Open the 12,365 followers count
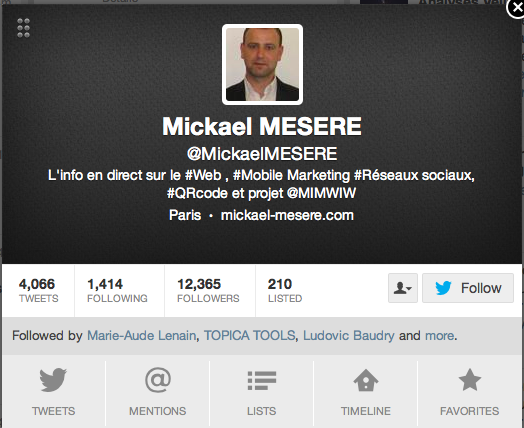Viewport: 524px width, 428px height. (208, 290)
